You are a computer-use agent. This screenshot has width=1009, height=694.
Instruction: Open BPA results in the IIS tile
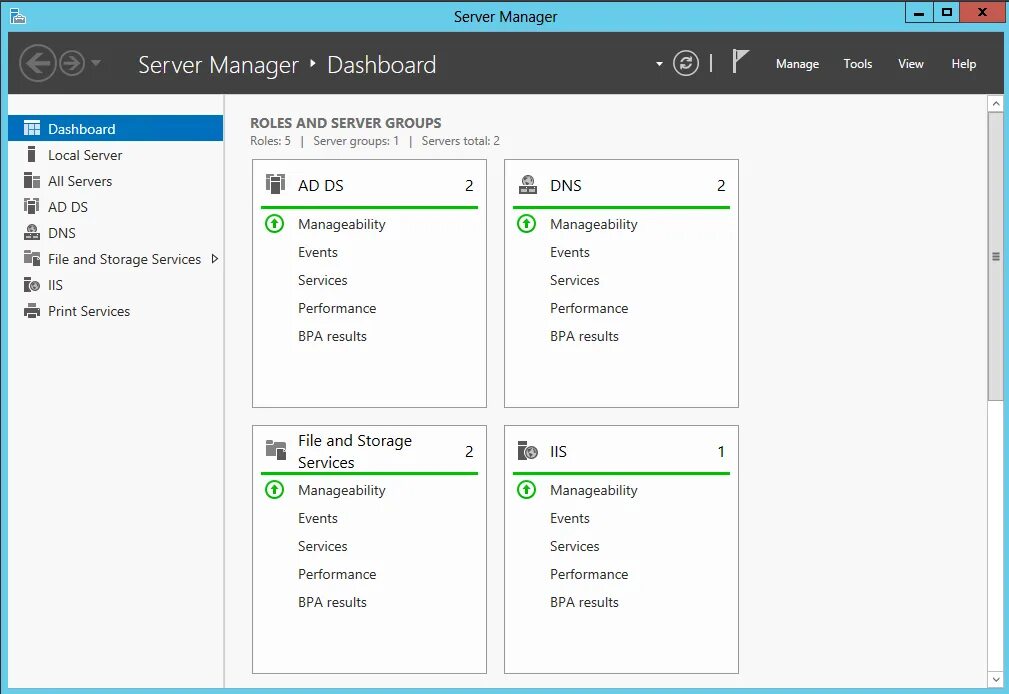pyautogui.click(x=584, y=602)
